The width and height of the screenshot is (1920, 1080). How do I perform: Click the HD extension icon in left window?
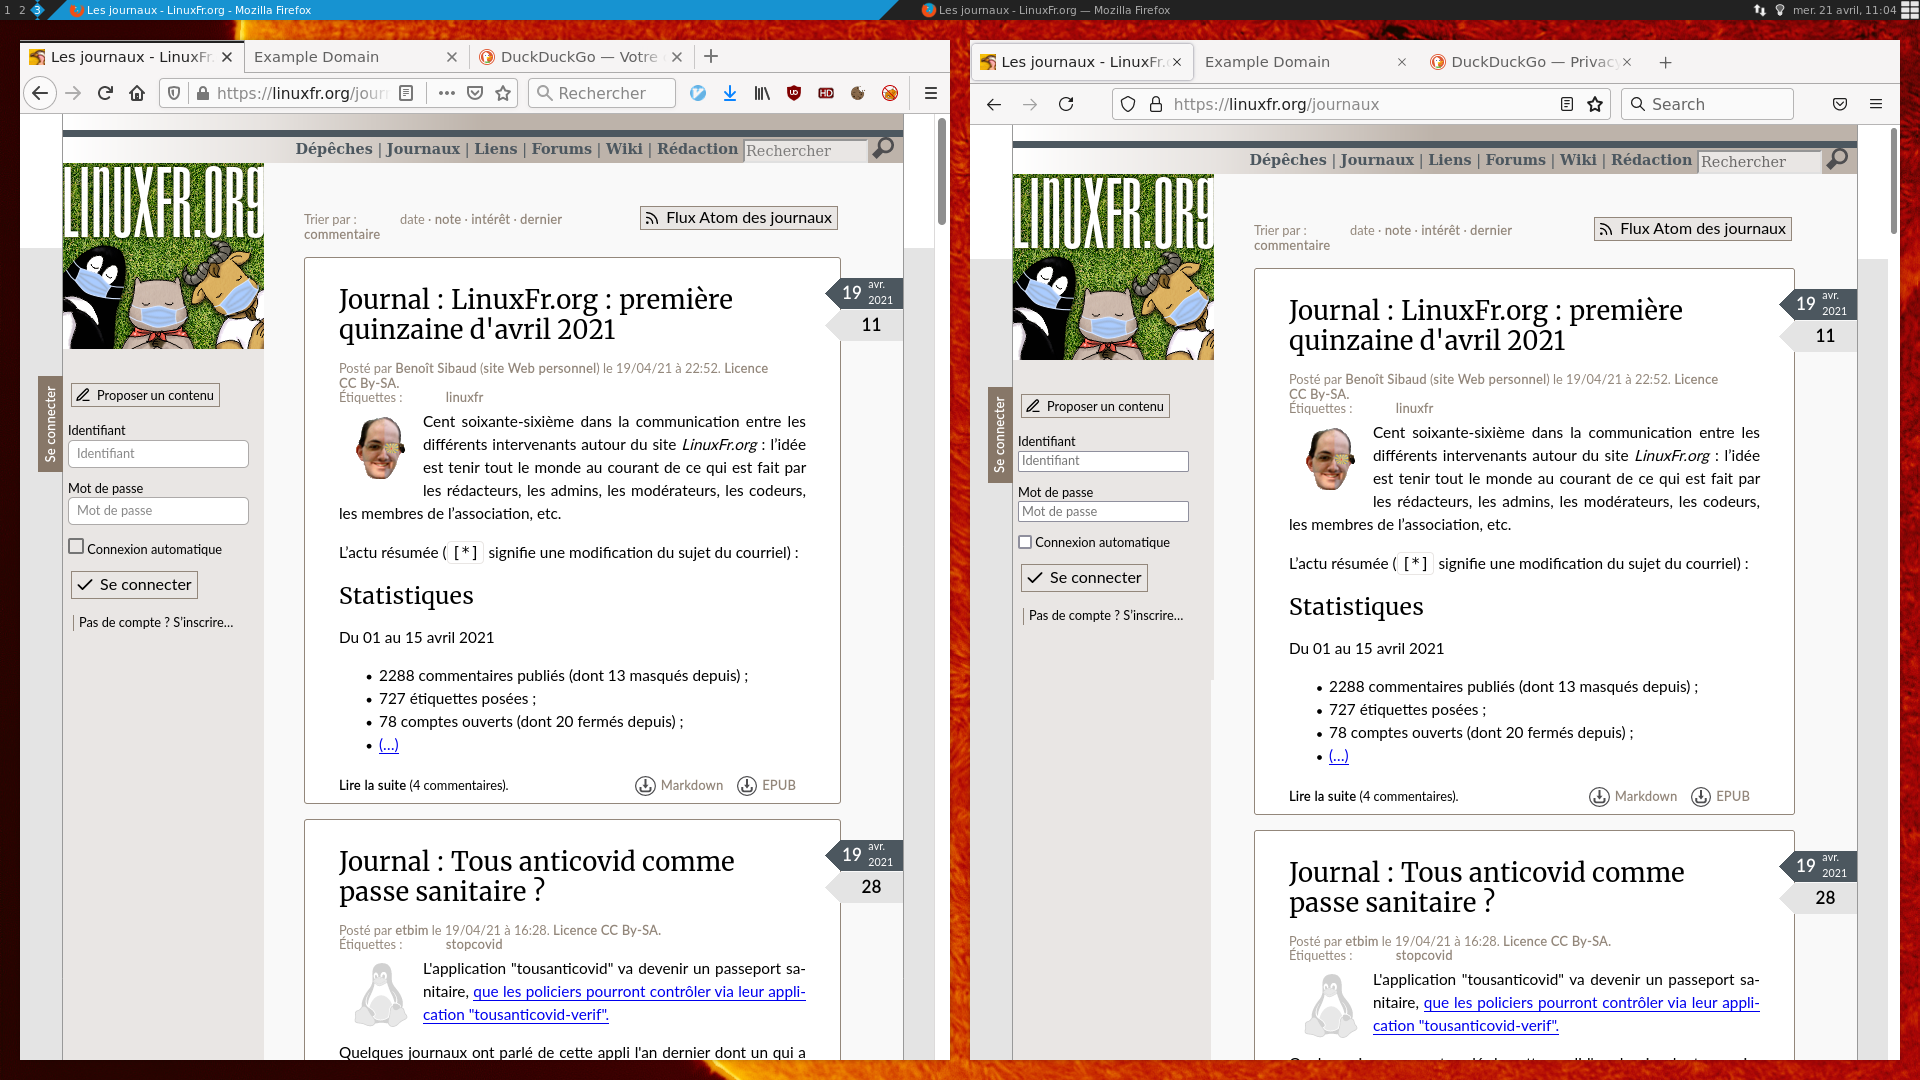pyautogui.click(x=826, y=93)
